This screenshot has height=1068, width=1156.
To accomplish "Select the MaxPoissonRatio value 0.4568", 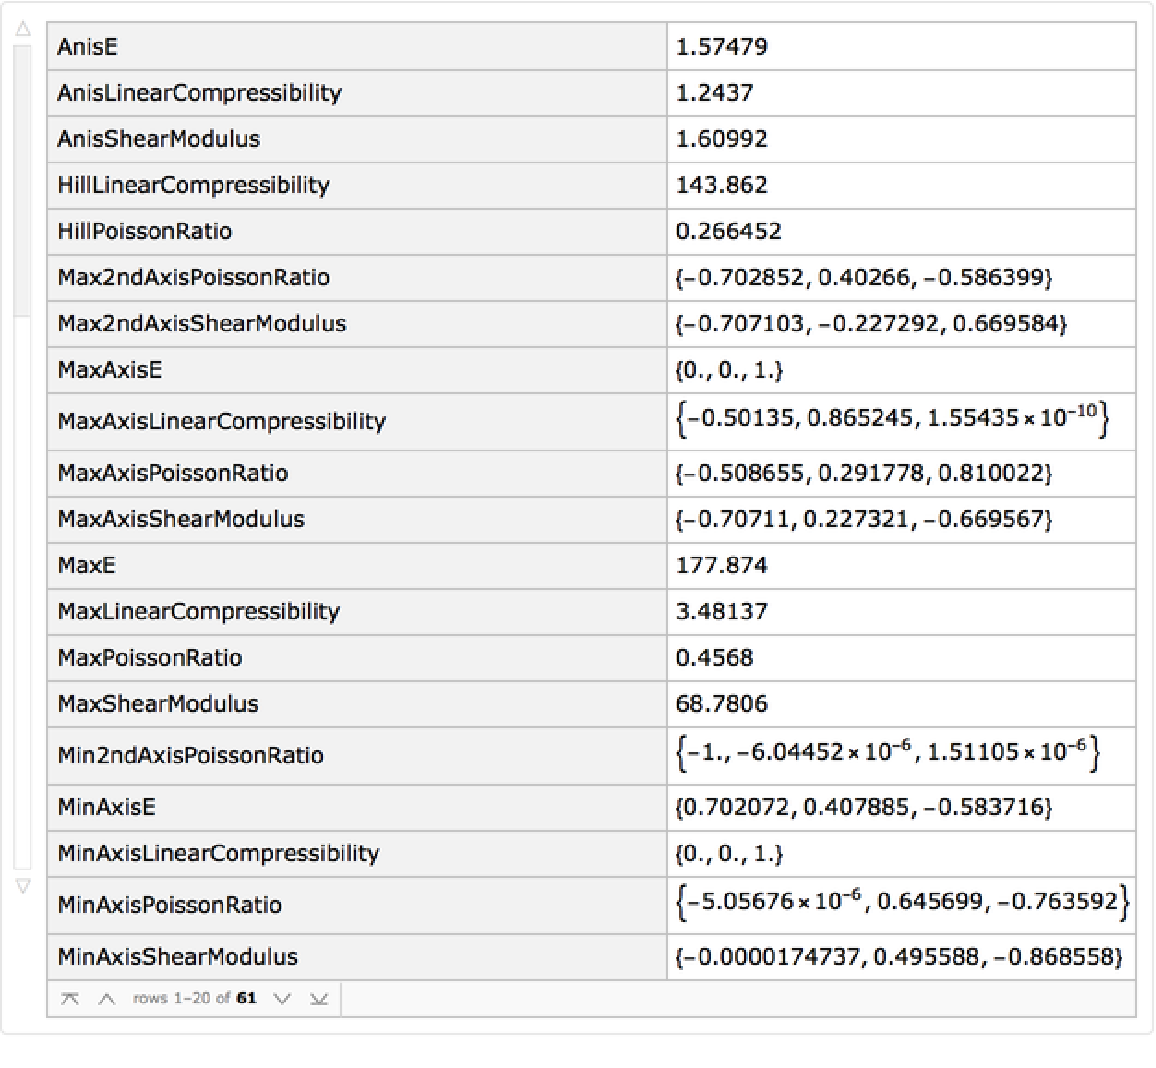I will click(x=714, y=658).
